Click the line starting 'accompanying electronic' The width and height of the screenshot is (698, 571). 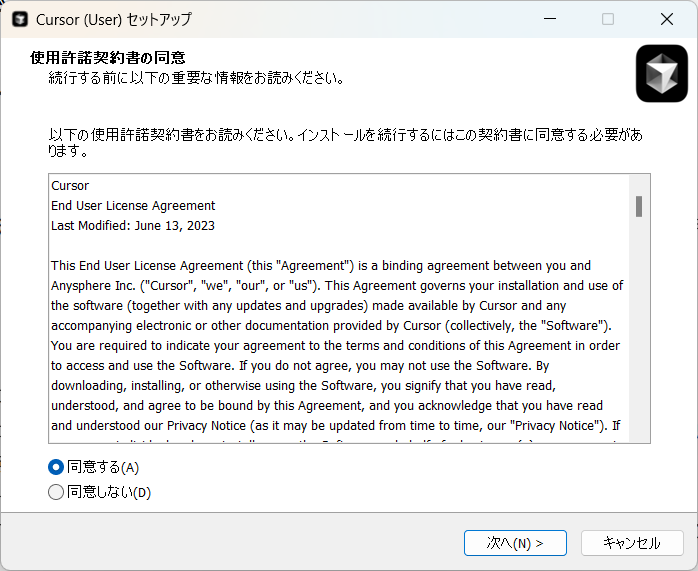(x=331, y=326)
